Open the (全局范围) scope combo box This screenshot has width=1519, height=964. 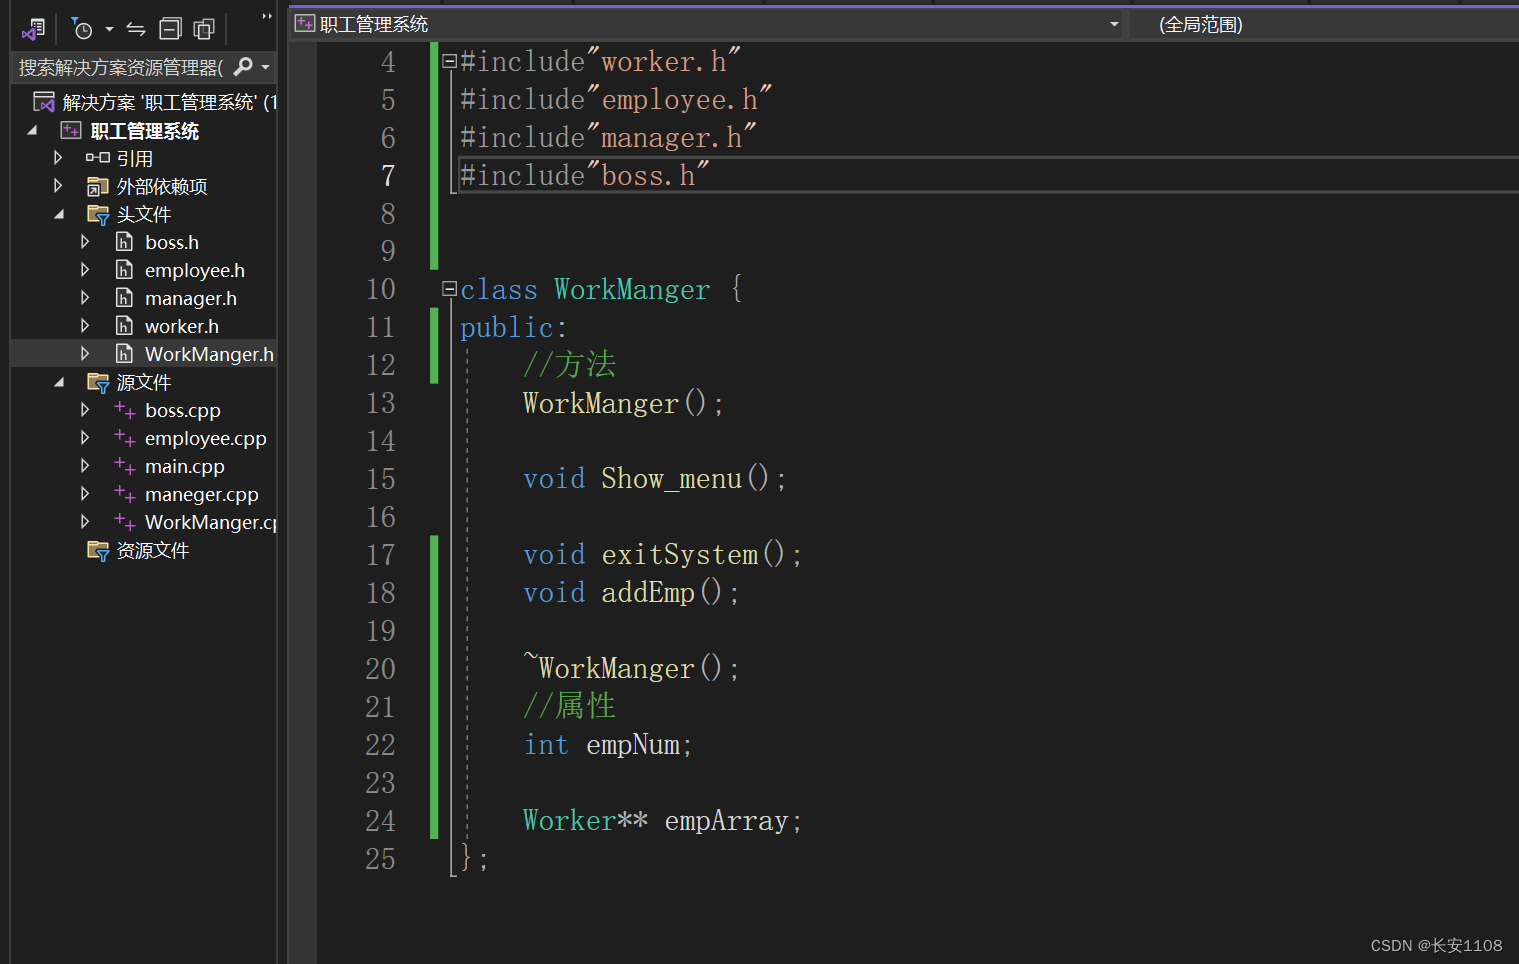[1325, 24]
